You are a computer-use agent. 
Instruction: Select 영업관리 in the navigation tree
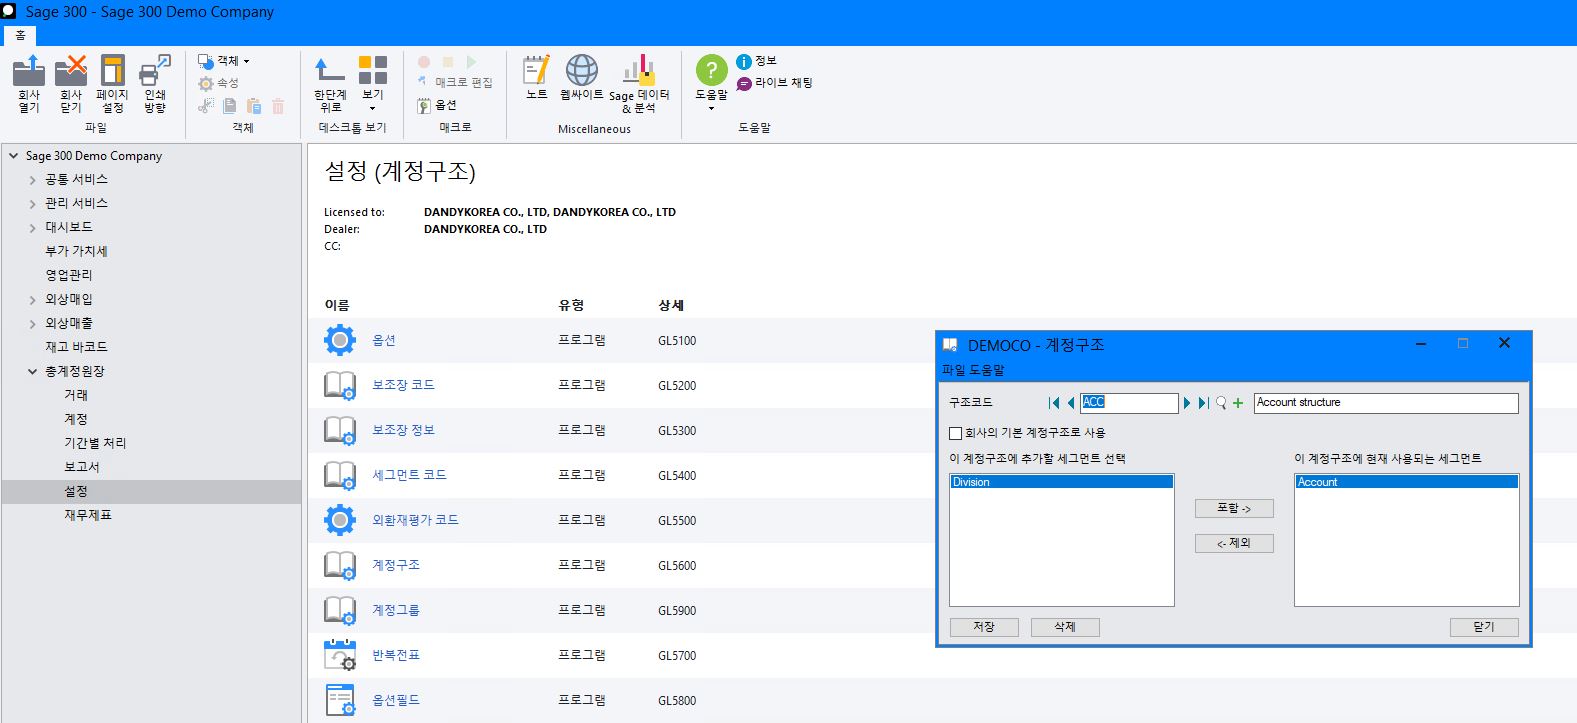pos(68,275)
